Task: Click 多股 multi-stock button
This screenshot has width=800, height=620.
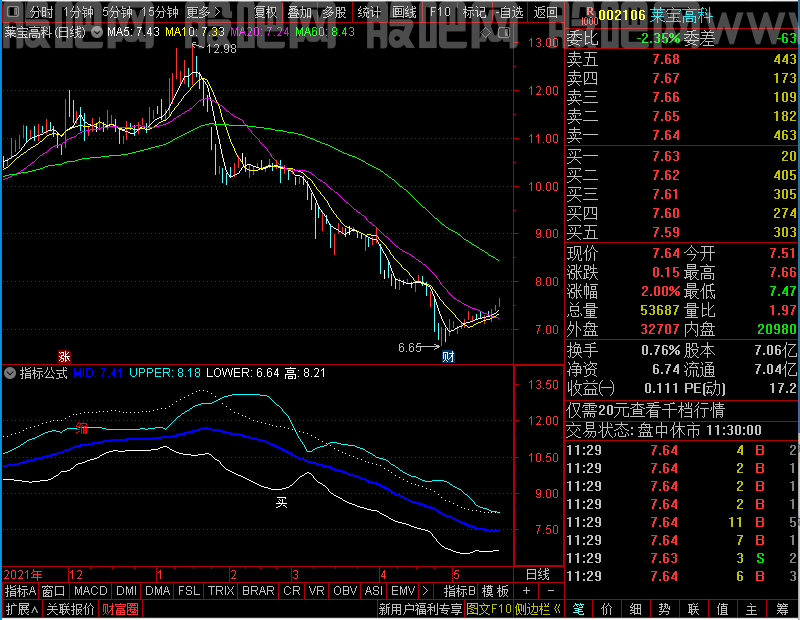Action: point(334,12)
